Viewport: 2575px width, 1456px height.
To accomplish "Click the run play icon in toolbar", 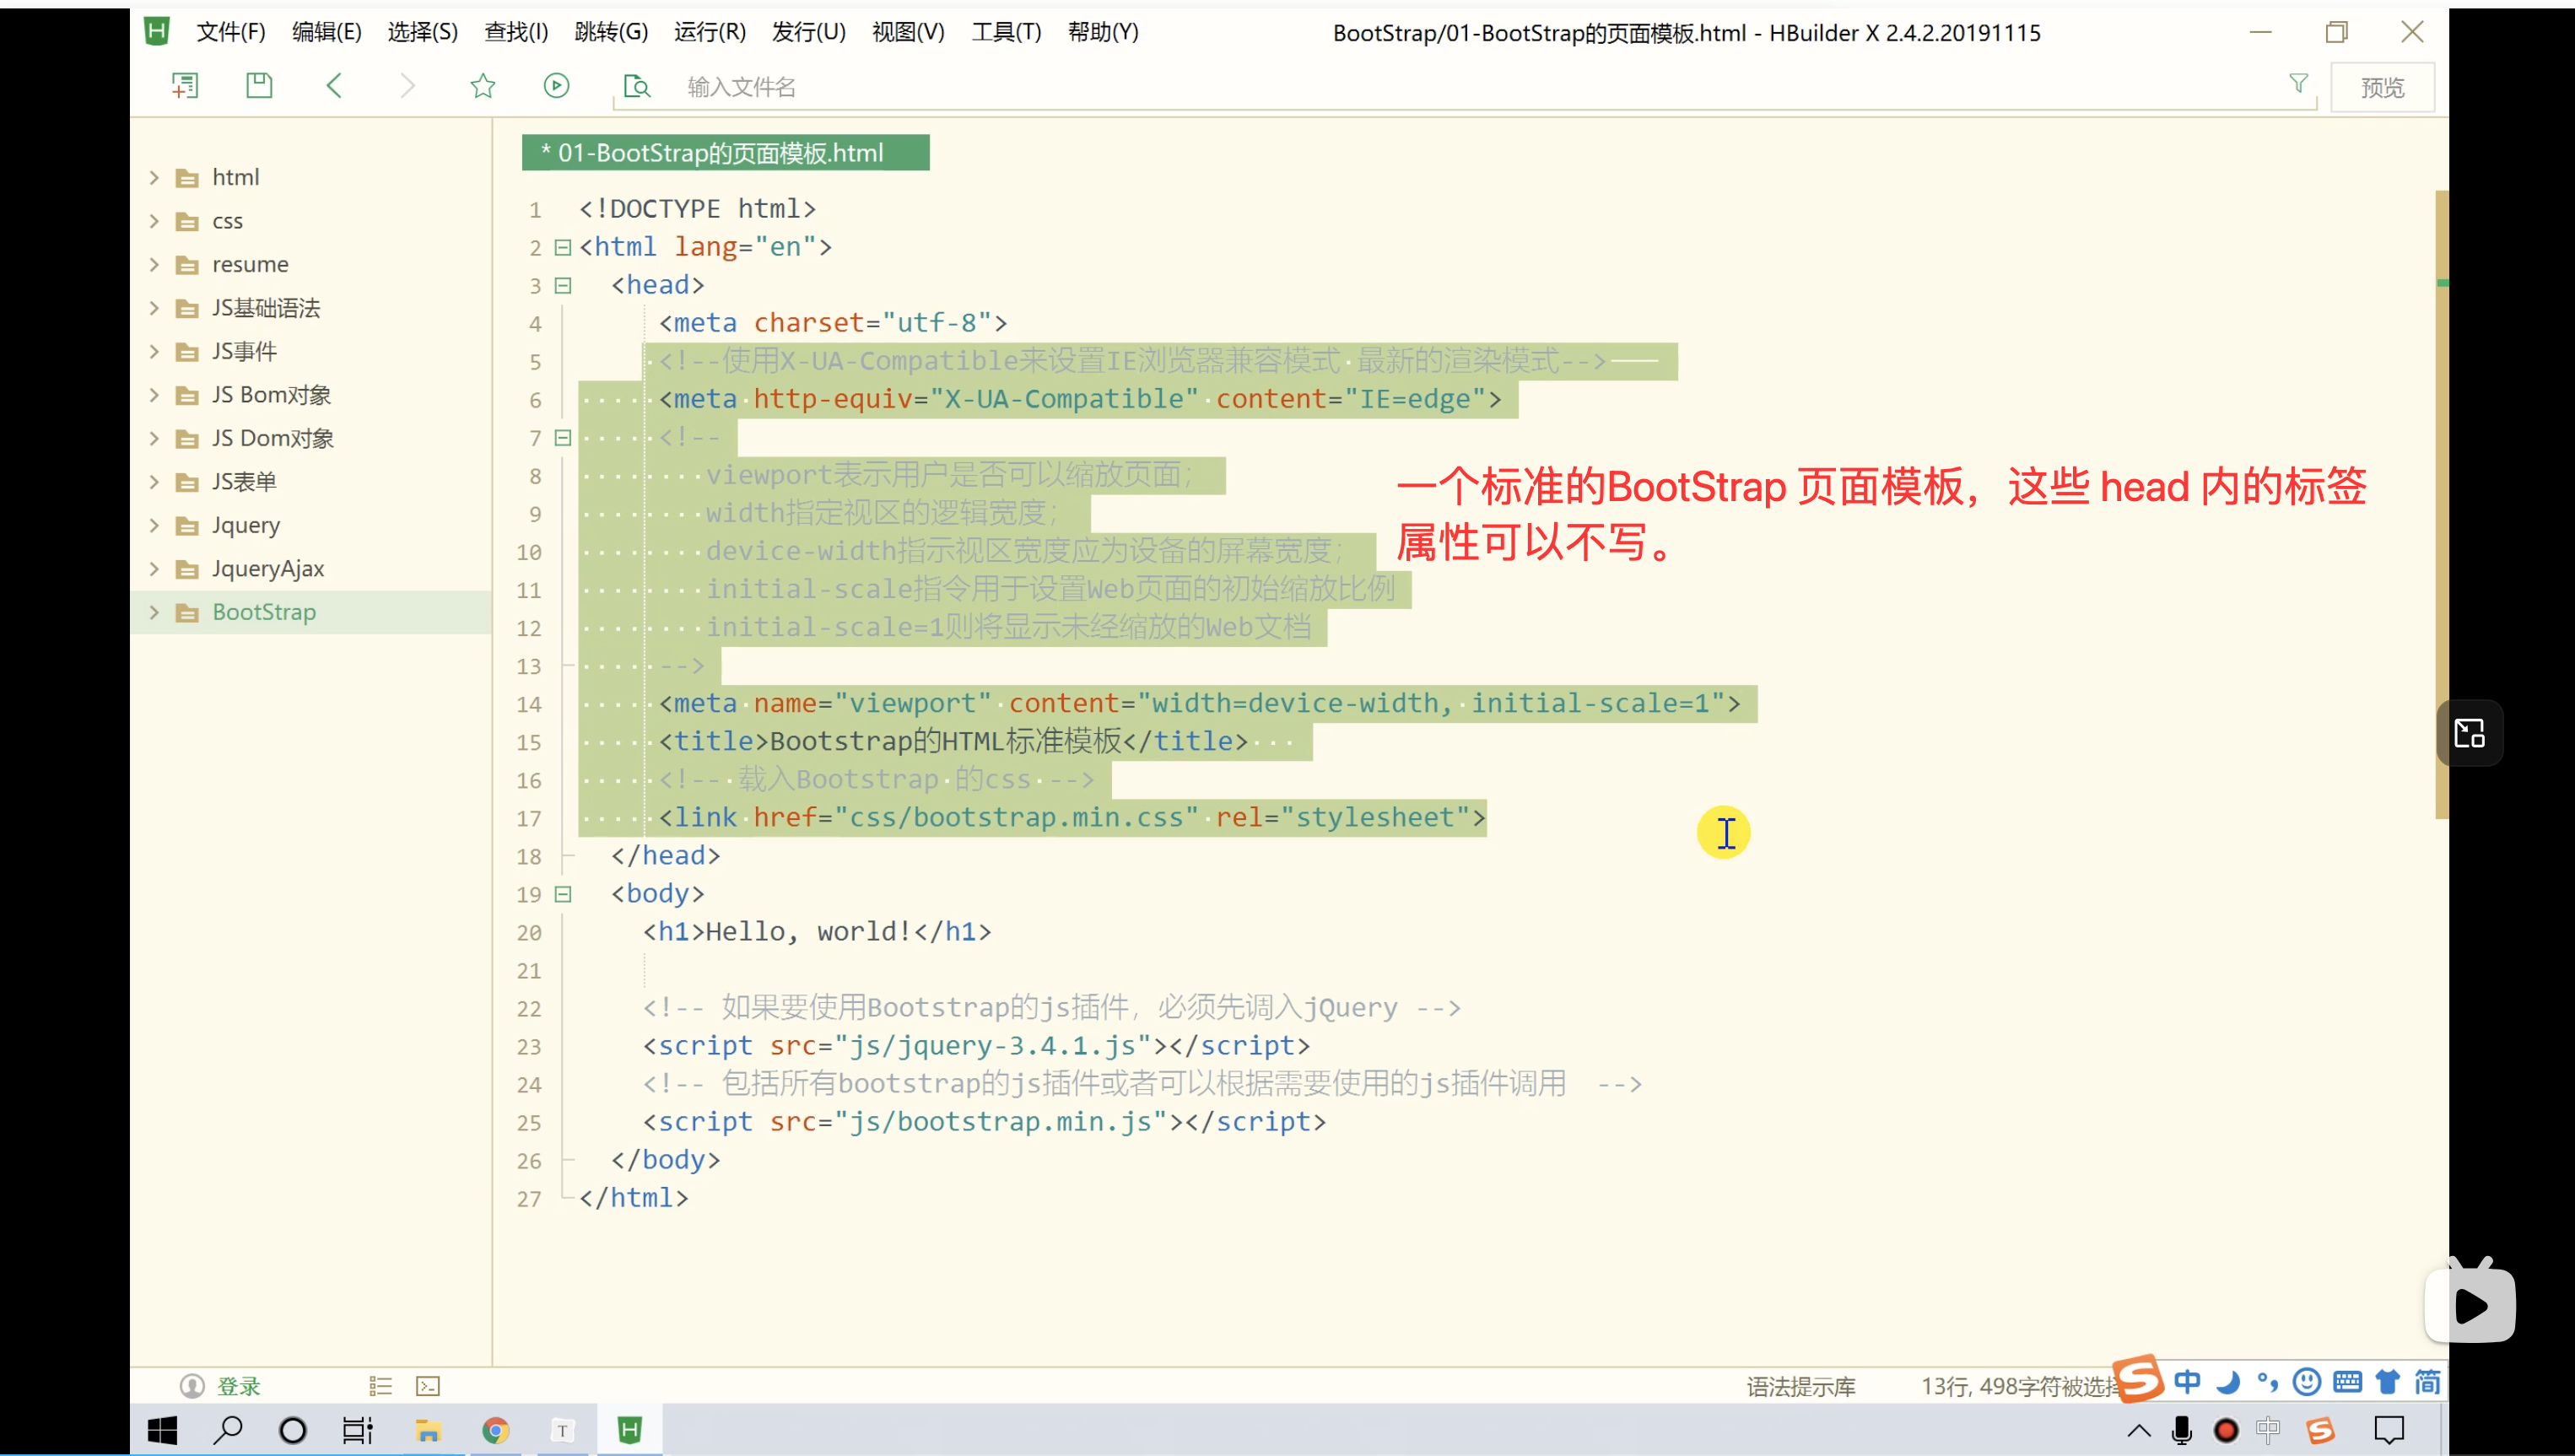I will click(x=557, y=86).
